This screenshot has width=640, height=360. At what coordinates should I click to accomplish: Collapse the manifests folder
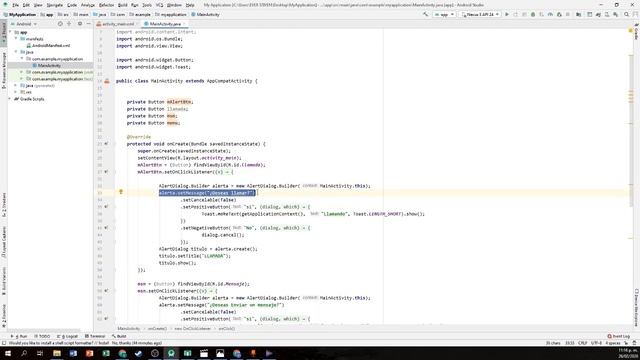[16, 38]
